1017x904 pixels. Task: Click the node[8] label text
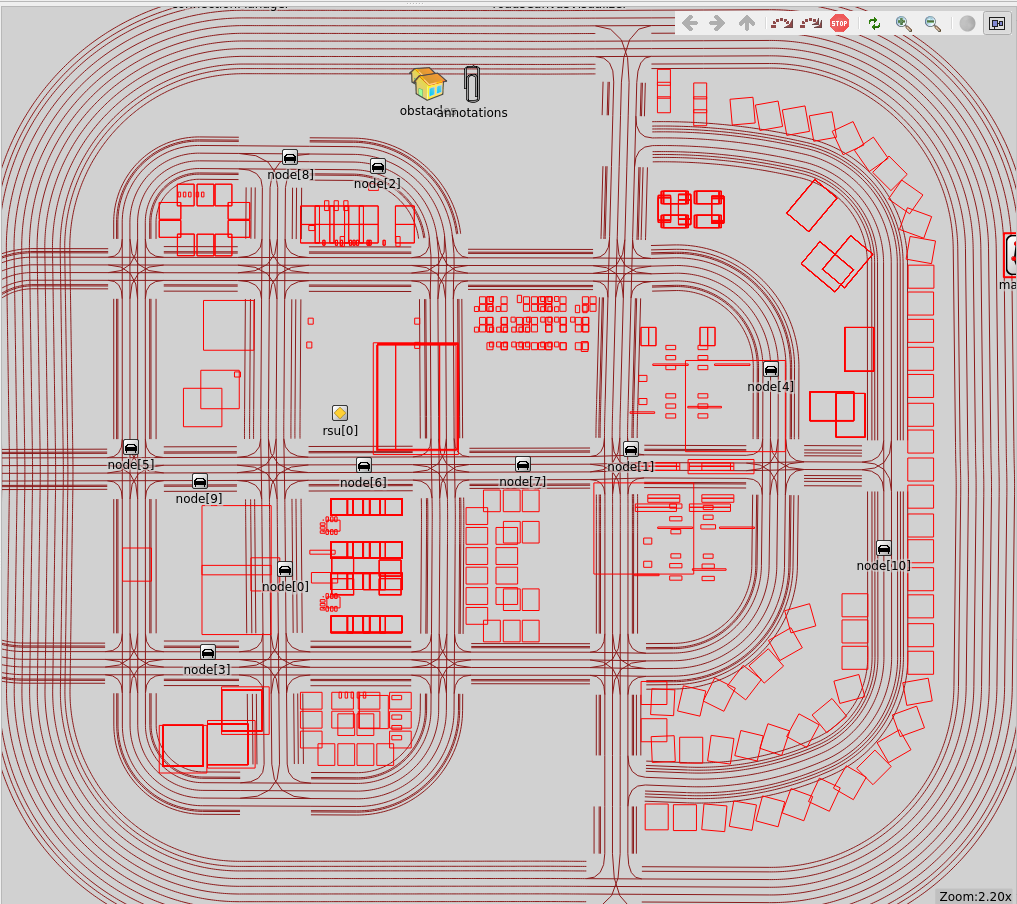pos(291,174)
